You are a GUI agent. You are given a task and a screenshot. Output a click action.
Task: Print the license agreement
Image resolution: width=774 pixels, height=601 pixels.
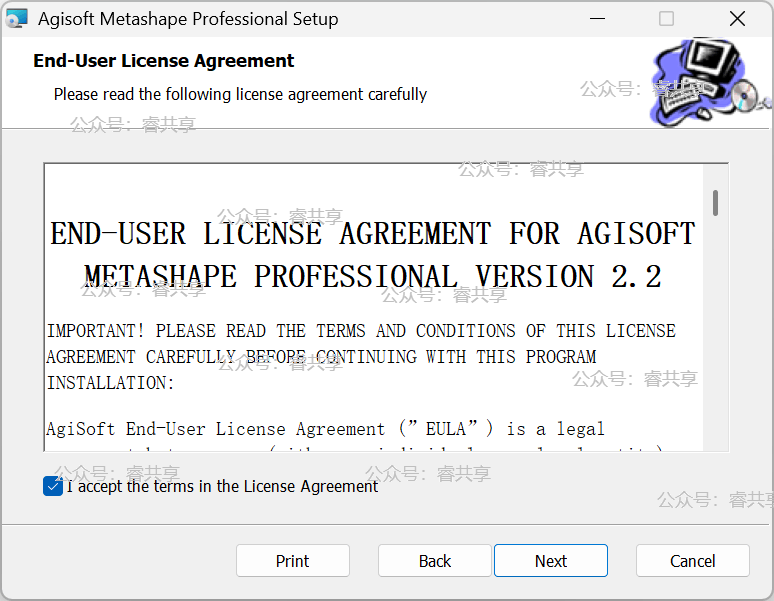[293, 561]
